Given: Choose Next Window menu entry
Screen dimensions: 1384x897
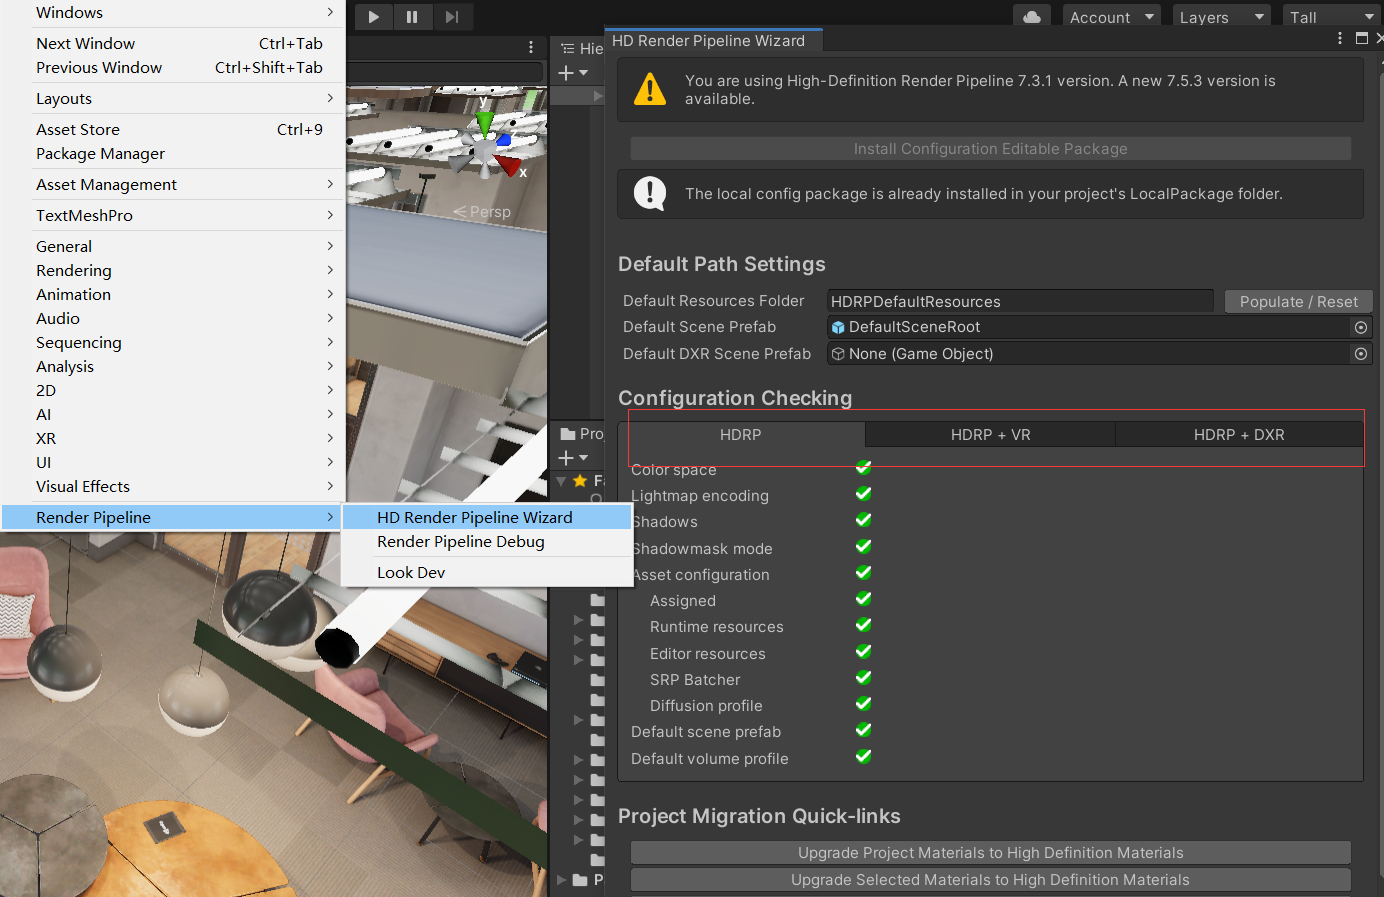Looking at the screenshot, I should (172, 43).
